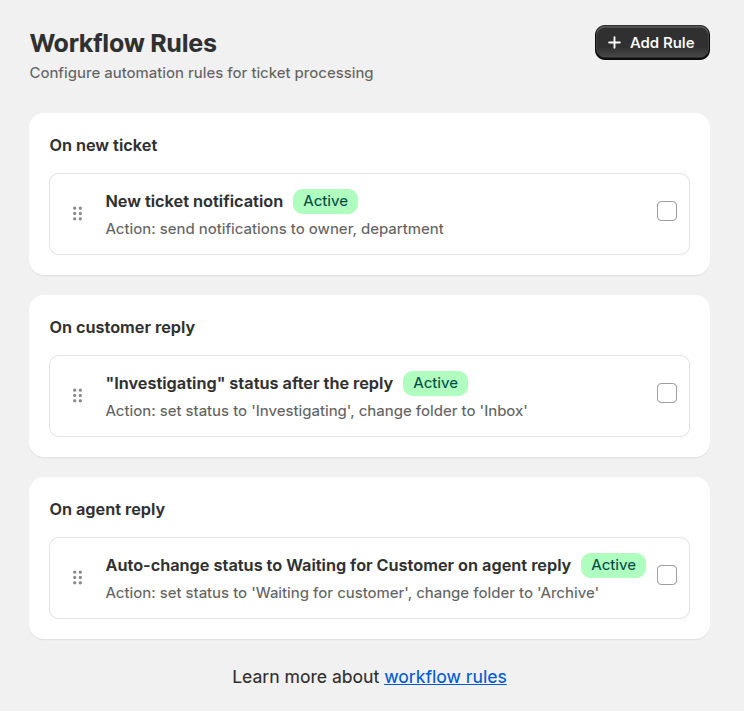The height and width of the screenshot is (711, 744).
Task: Tick the New ticket notification checkbox
Action: (667, 211)
